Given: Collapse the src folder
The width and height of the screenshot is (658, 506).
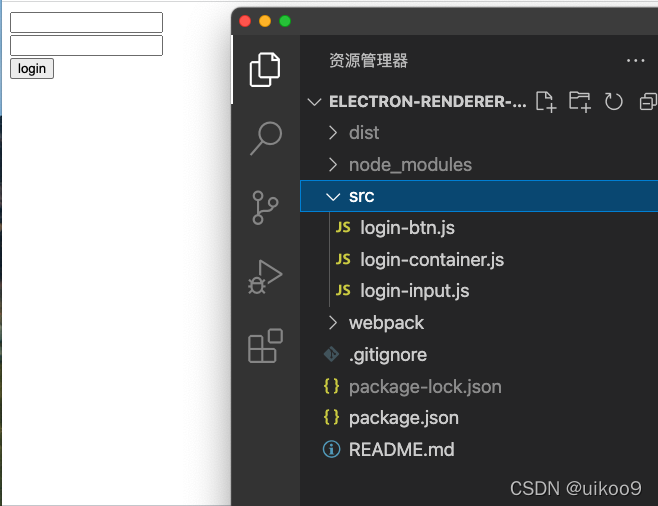Looking at the screenshot, I should click(333, 196).
